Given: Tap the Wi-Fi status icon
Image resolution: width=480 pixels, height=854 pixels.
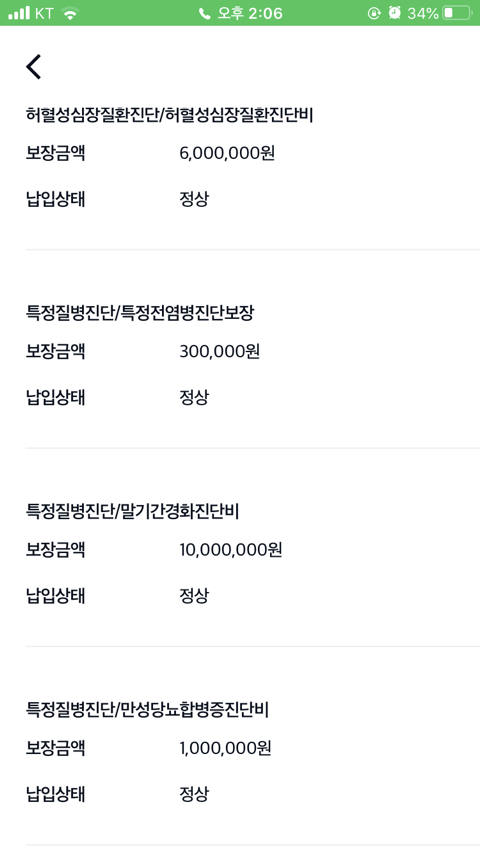Looking at the screenshot, I should (70, 13).
